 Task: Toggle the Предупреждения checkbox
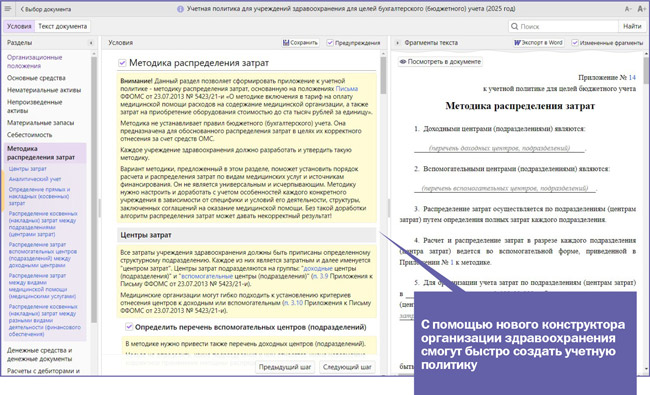pos(330,43)
